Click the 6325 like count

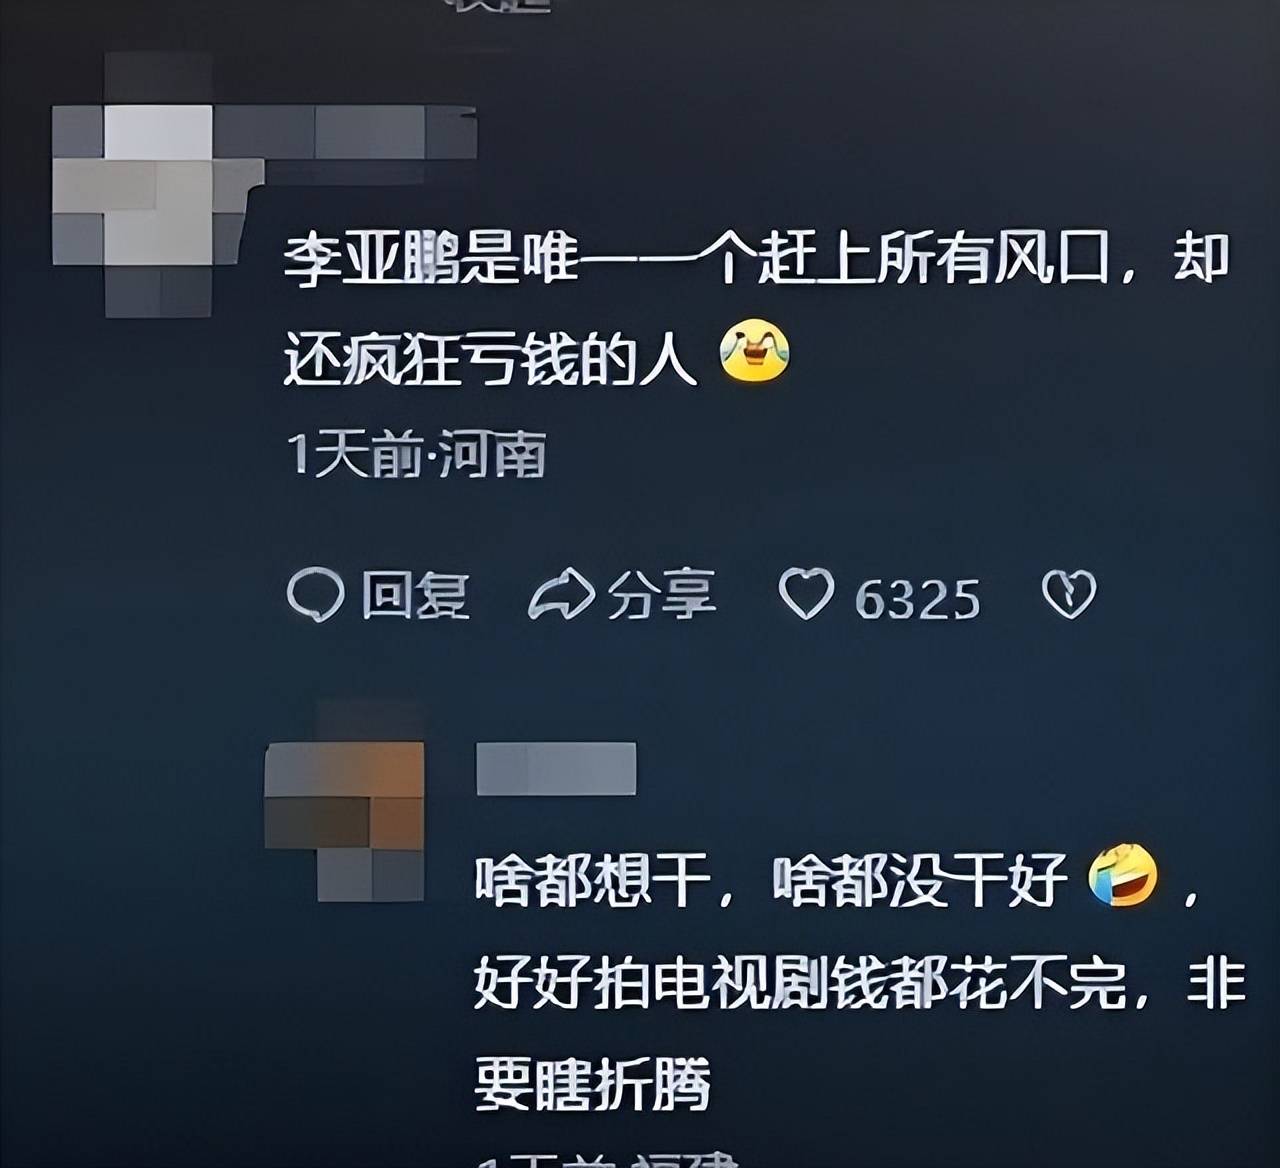click(918, 599)
